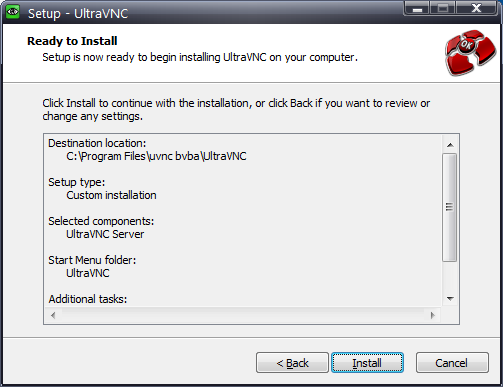Minimize the Setup window
503x387 pixels.
point(417,8)
